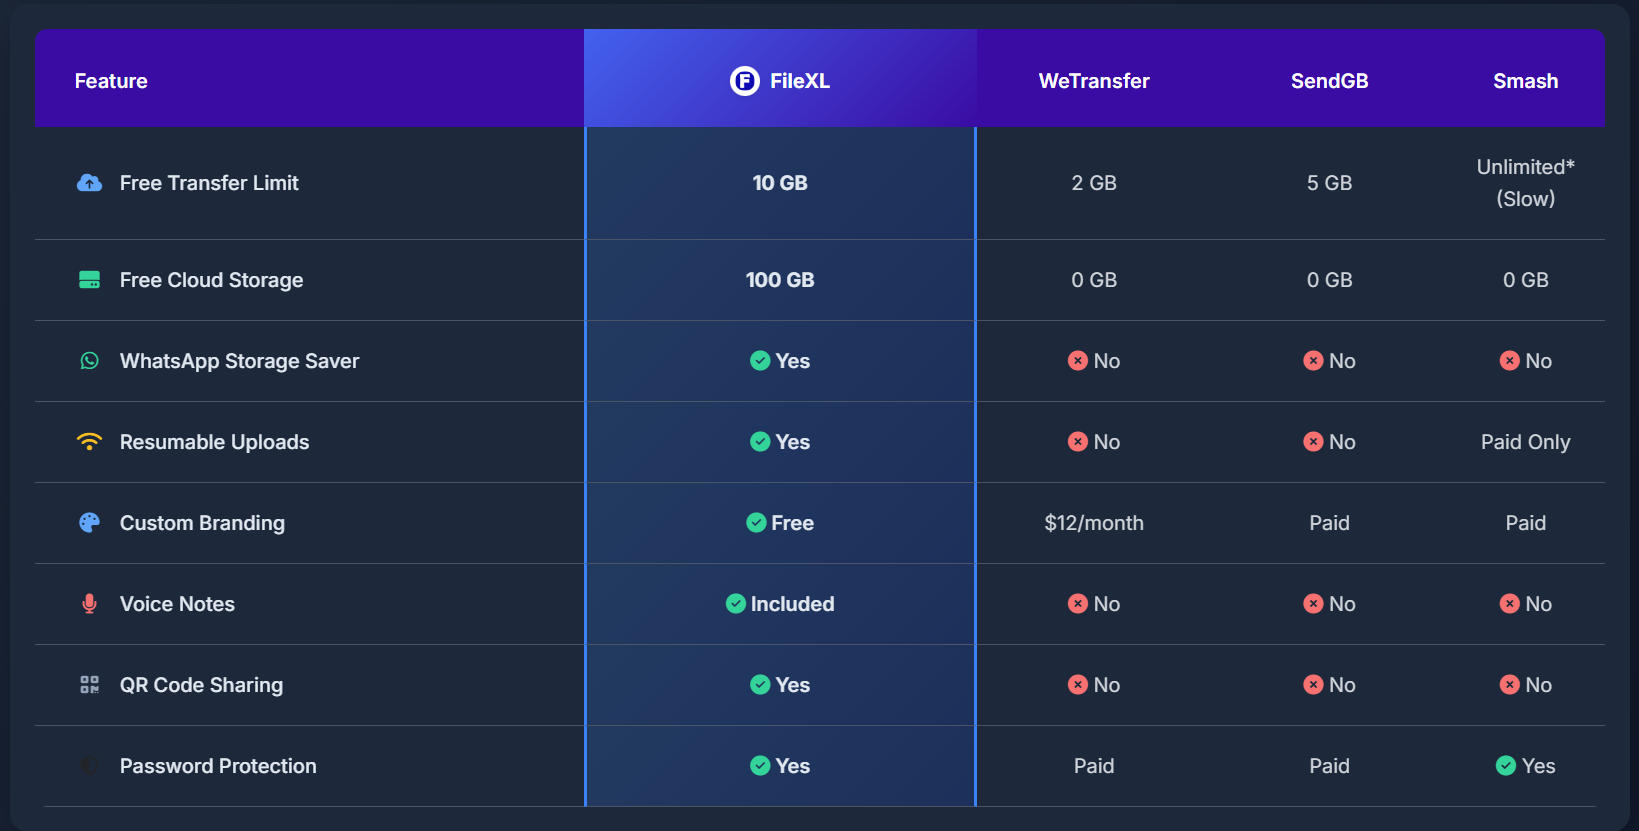
Task: Click the 10 GB value under FileXL
Action: click(780, 183)
